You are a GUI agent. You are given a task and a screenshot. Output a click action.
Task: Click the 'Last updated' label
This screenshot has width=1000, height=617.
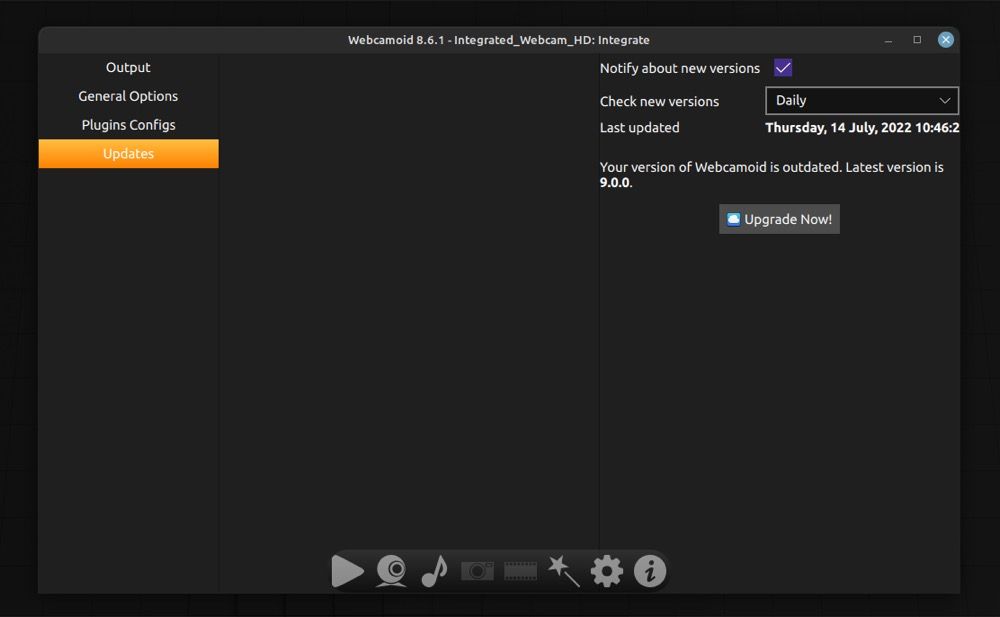tap(640, 128)
